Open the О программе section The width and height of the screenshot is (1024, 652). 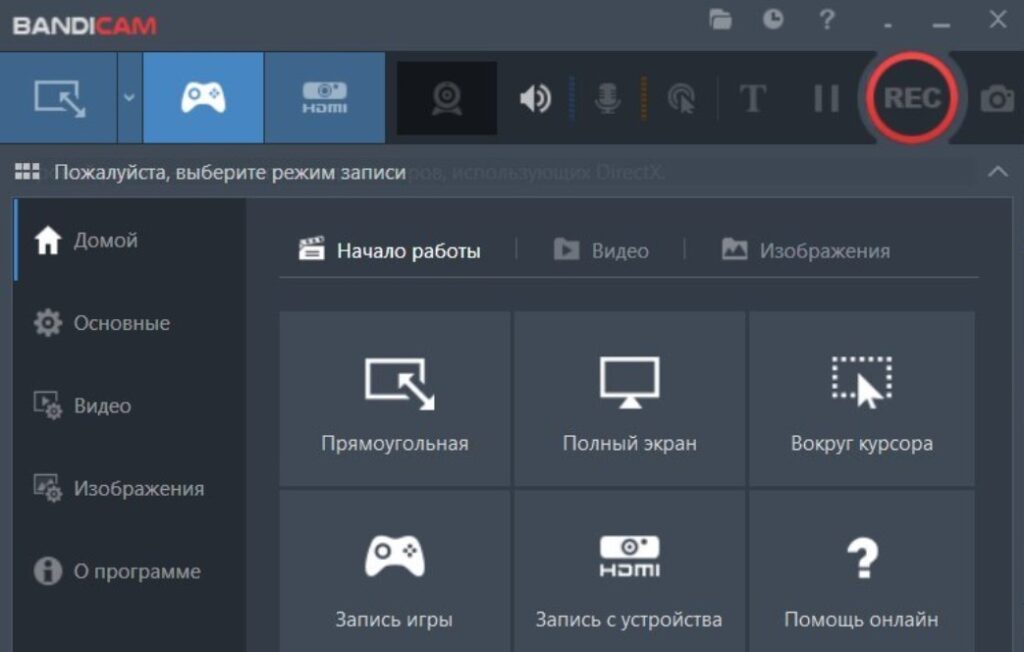(x=130, y=571)
